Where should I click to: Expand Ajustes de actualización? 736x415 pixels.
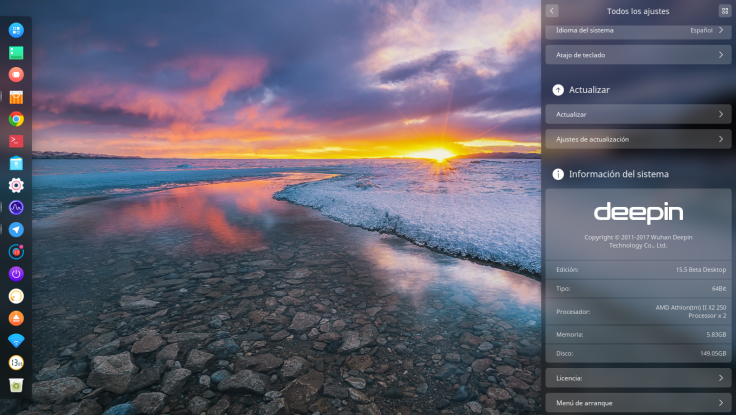638,139
